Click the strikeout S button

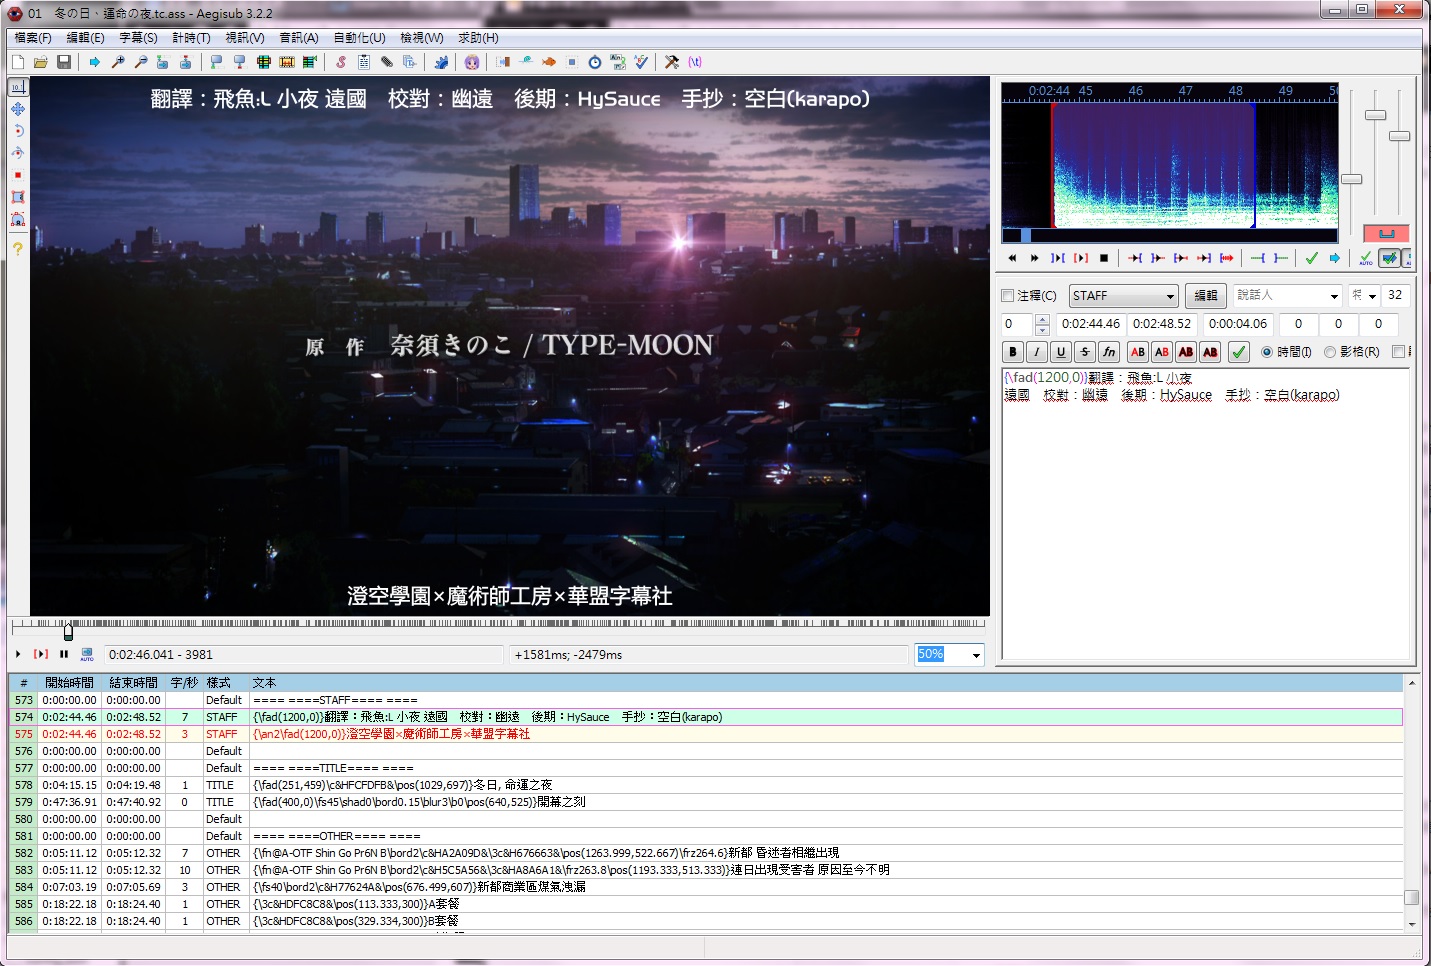pos(1085,352)
